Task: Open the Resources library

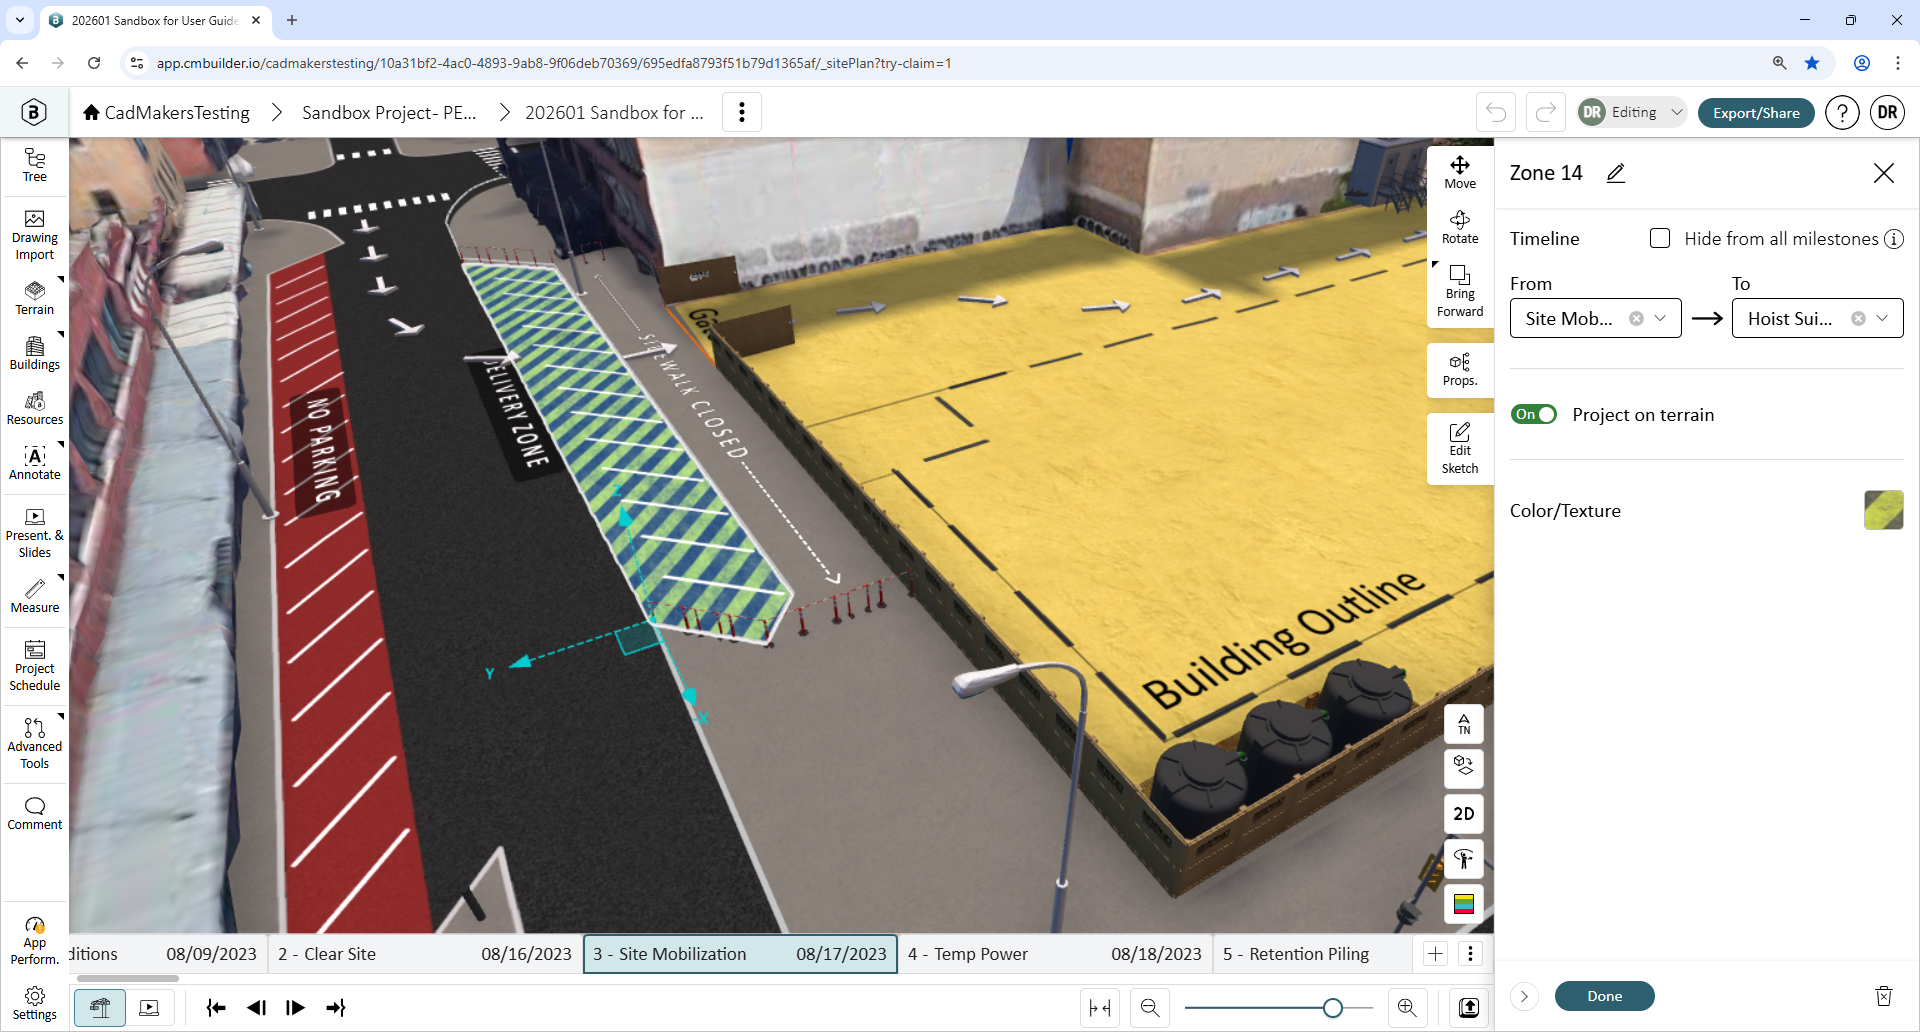Action: 35,408
